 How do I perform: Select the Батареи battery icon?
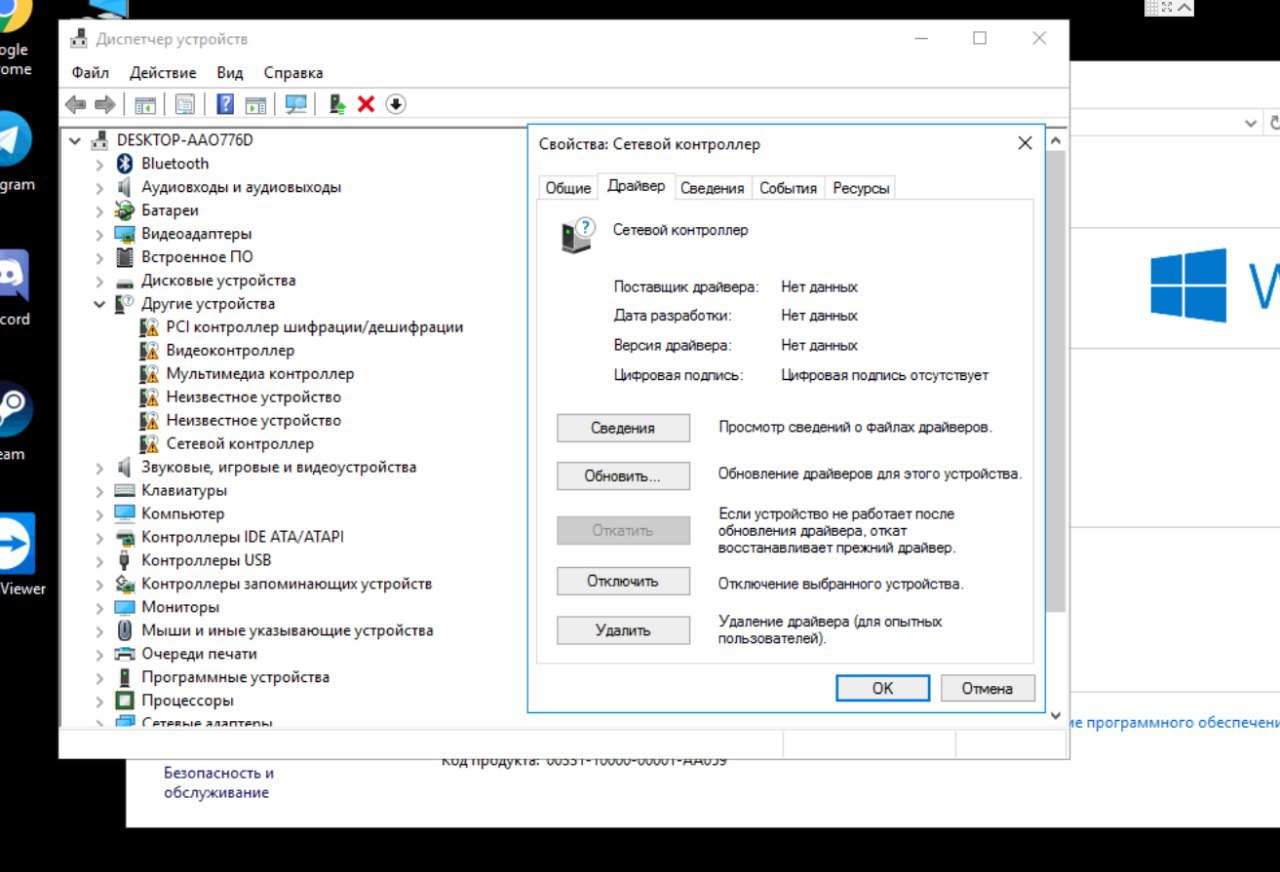(125, 211)
